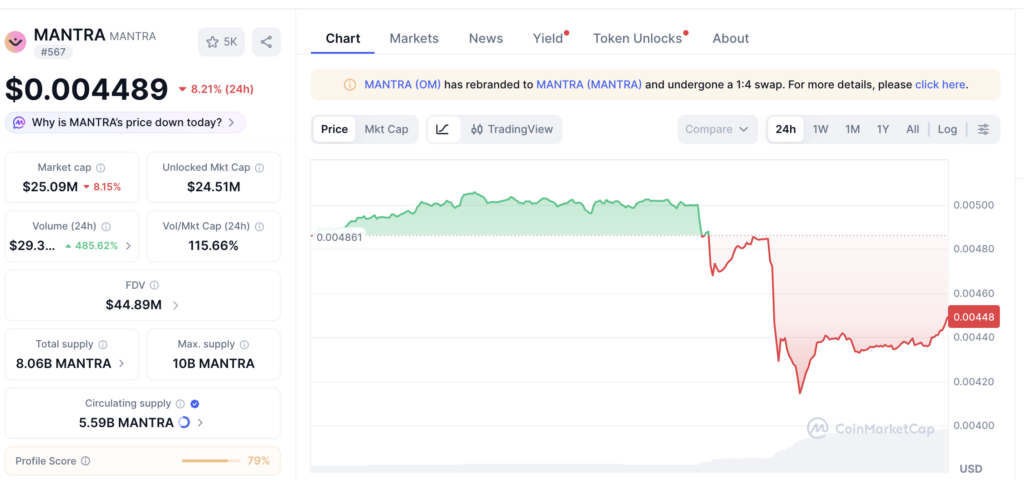Open info icon next to Total supply
1024x480 pixels.
click(103, 344)
